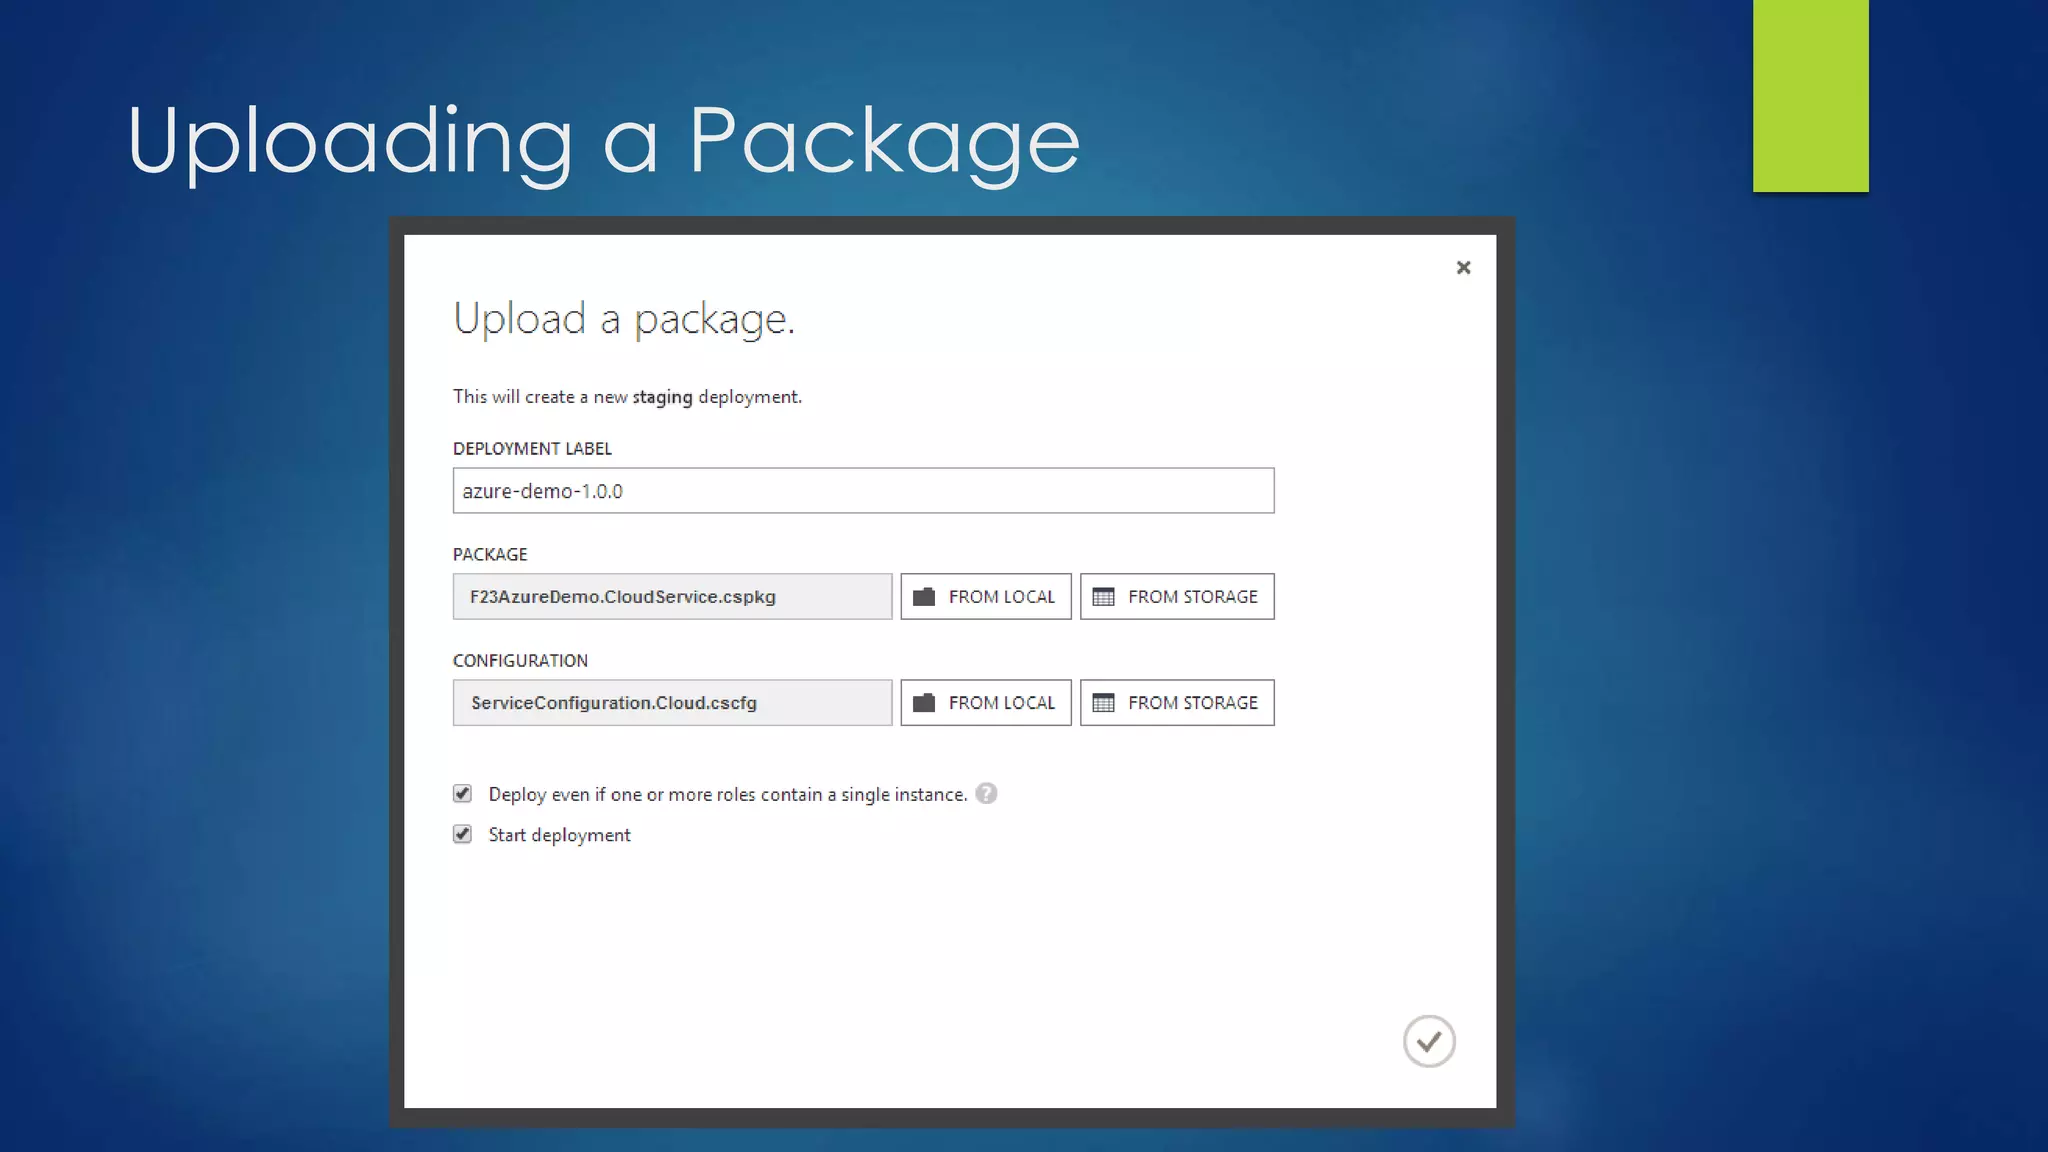
Task: Click the ServiceConfiguration.Cloud.cscfg file field
Action: pyautogui.click(x=672, y=703)
